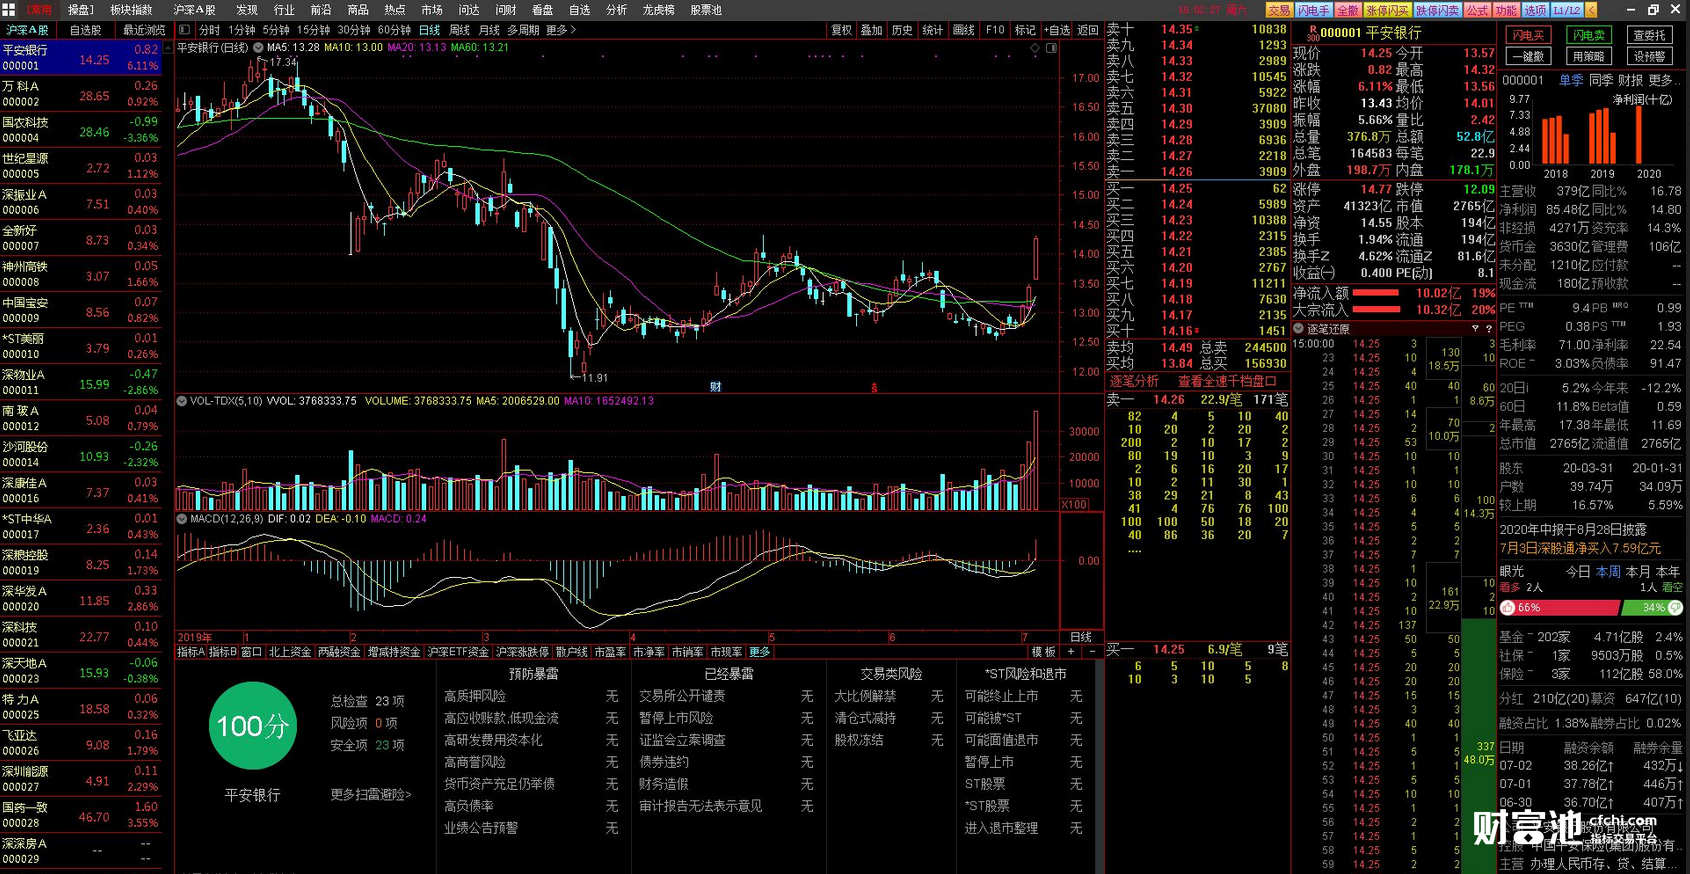Select 万科A in the stock list
Image resolution: width=1690 pixels, height=874 pixels.
[80, 94]
